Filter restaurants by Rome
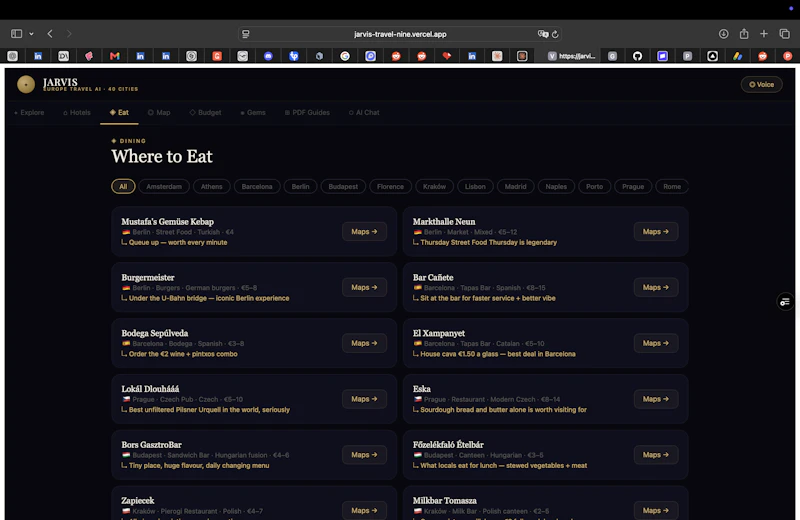 tap(672, 187)
